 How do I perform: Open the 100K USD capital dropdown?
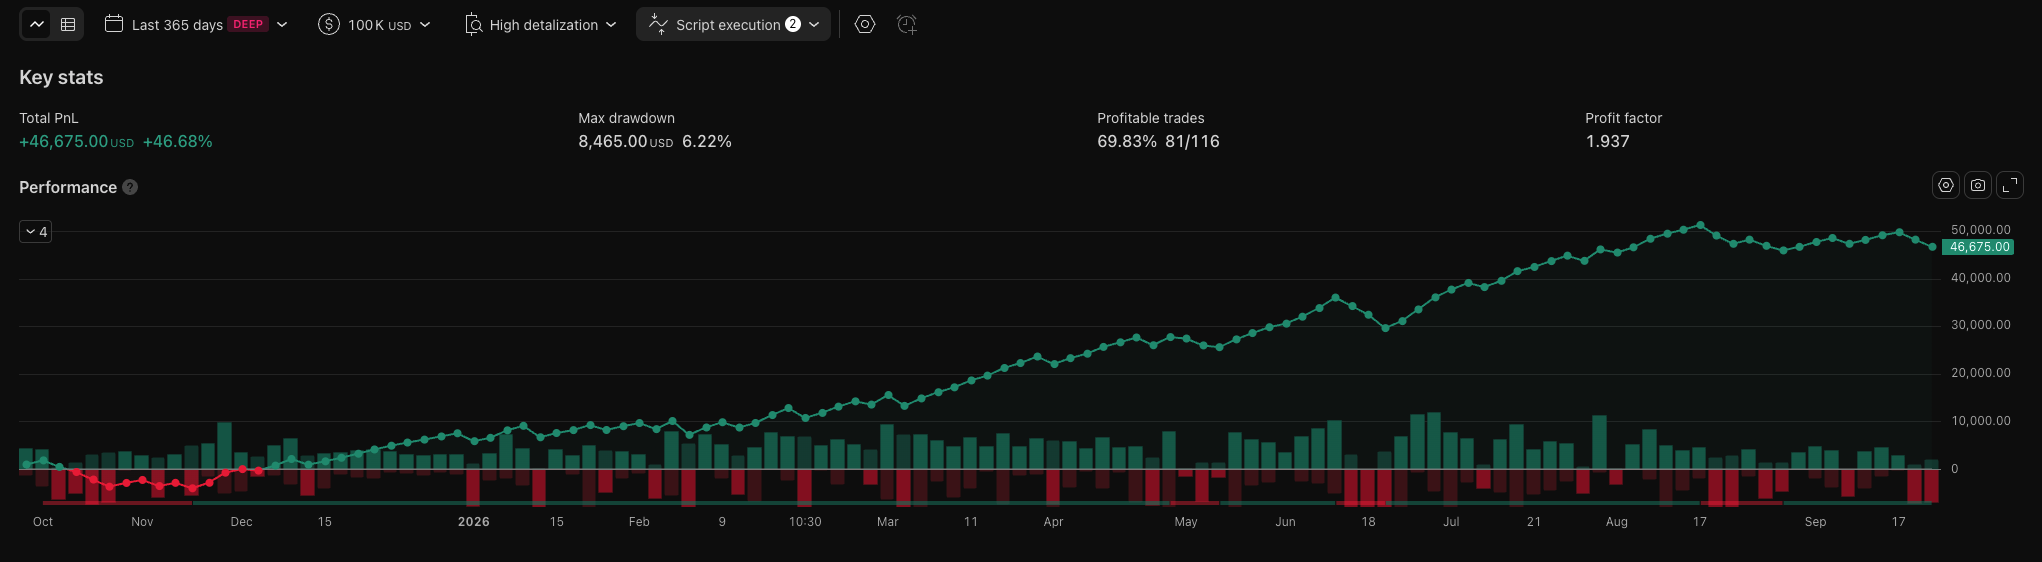click(x=374, y=24)
